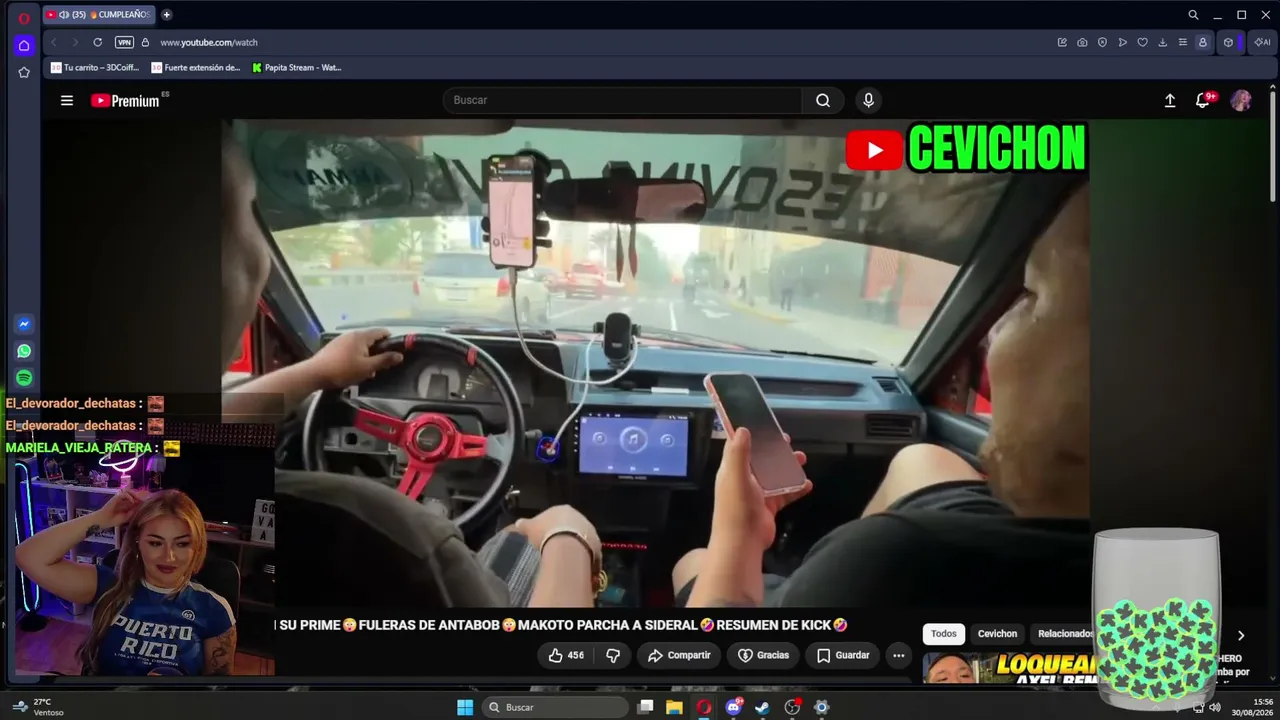Open Steam from the taskbar
1280x720 pixels.
763,707
